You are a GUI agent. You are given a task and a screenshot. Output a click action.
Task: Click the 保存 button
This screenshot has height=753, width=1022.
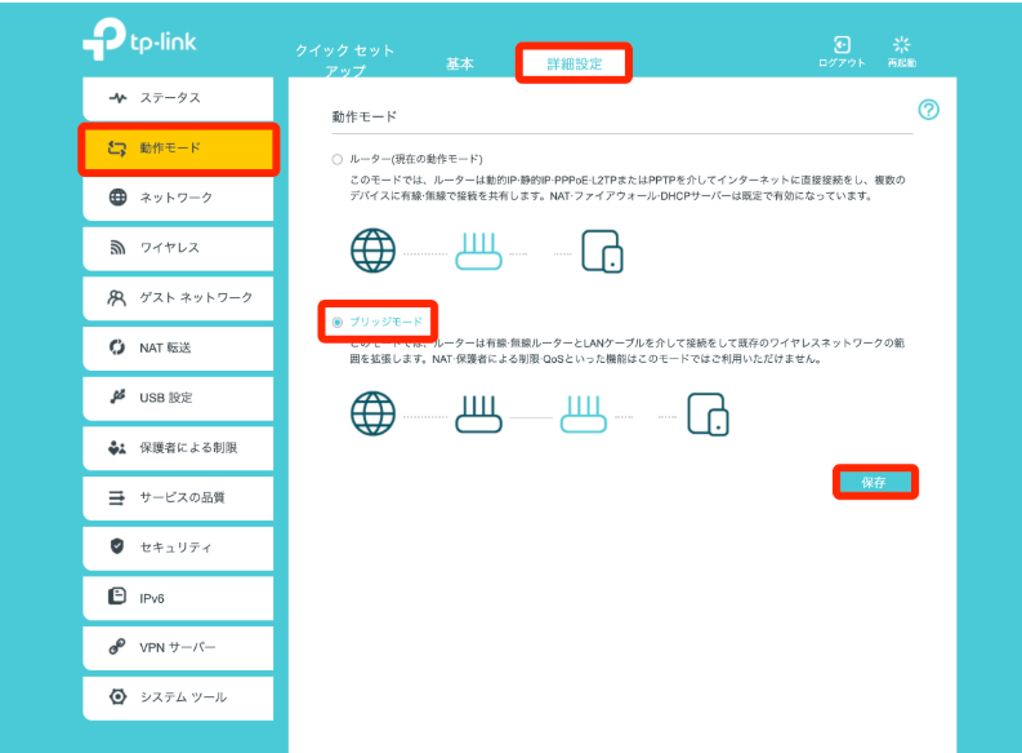(875, 481)
